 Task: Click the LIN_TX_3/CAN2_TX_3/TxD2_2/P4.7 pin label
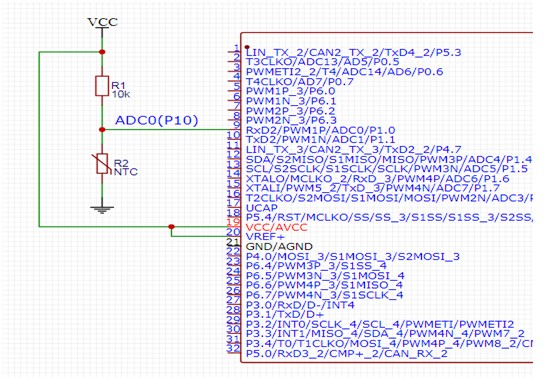[354, 150]
